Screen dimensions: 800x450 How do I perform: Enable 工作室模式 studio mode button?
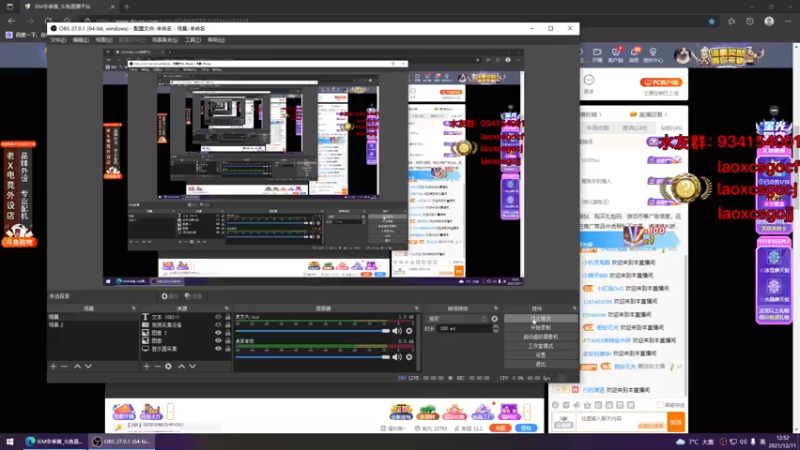tap(541, 346)
